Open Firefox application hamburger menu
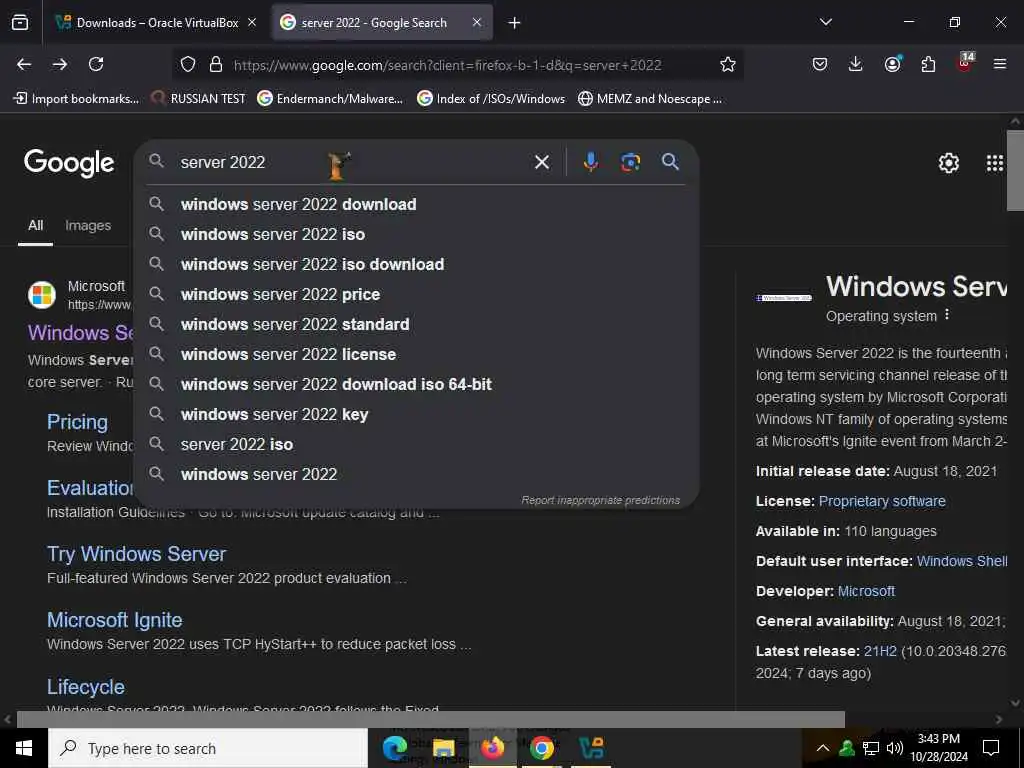This screenshot has height=768, width=1024. click(999, 64)
